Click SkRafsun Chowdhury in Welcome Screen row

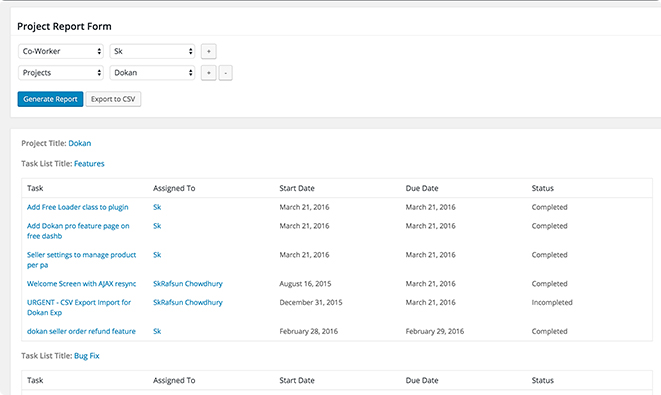point(188,284)
